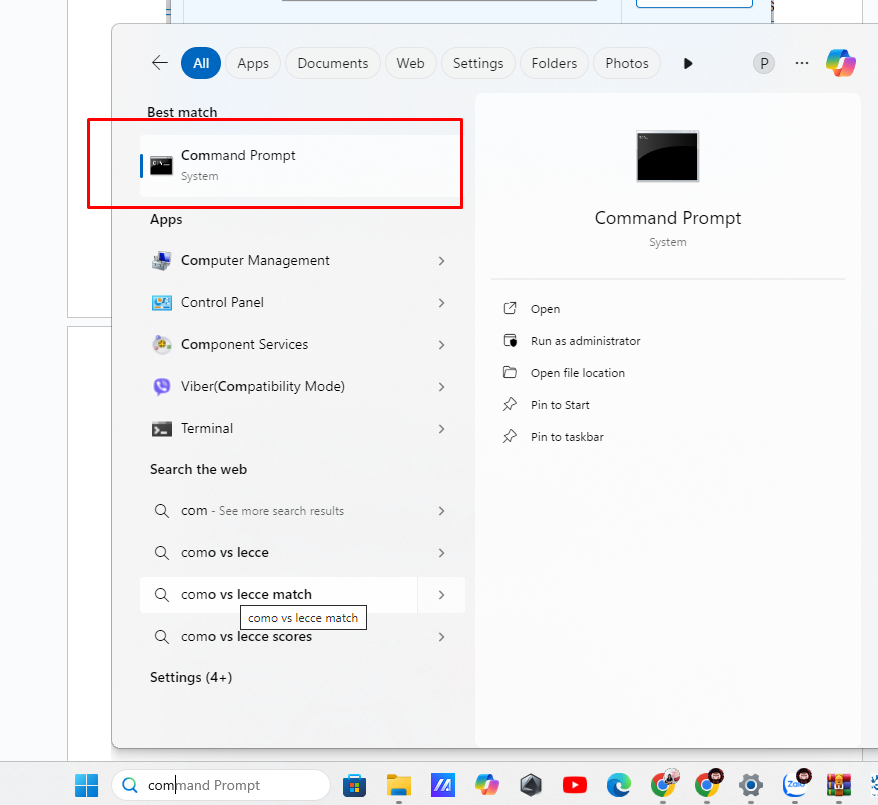878x805 pixels.
Task: Click the P profile avatar
Action: (764, 63)
